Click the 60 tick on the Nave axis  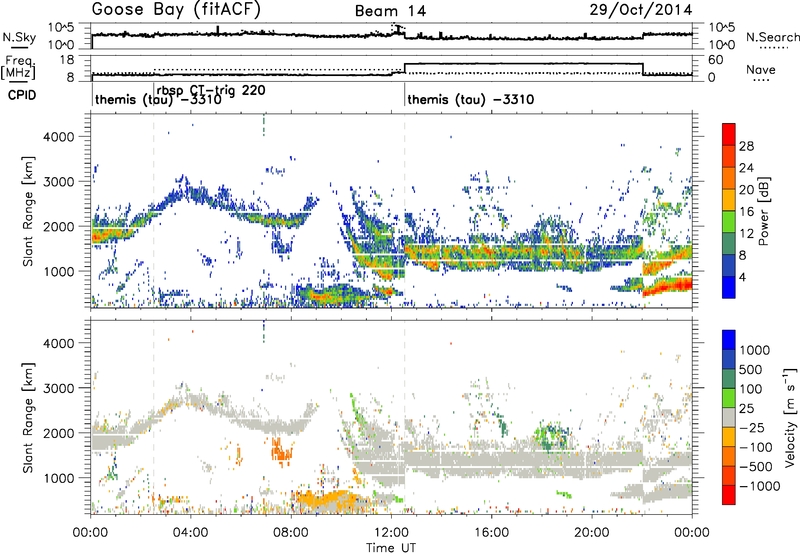(716, 60)
